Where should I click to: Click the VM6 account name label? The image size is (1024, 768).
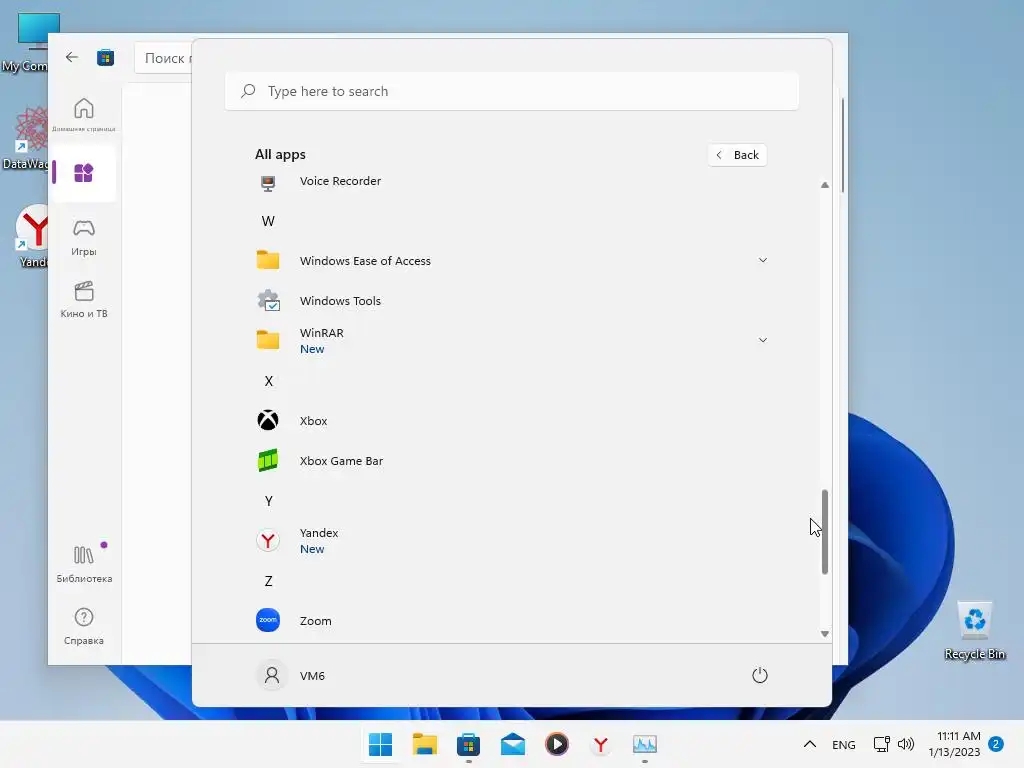[x=312, y=676]
